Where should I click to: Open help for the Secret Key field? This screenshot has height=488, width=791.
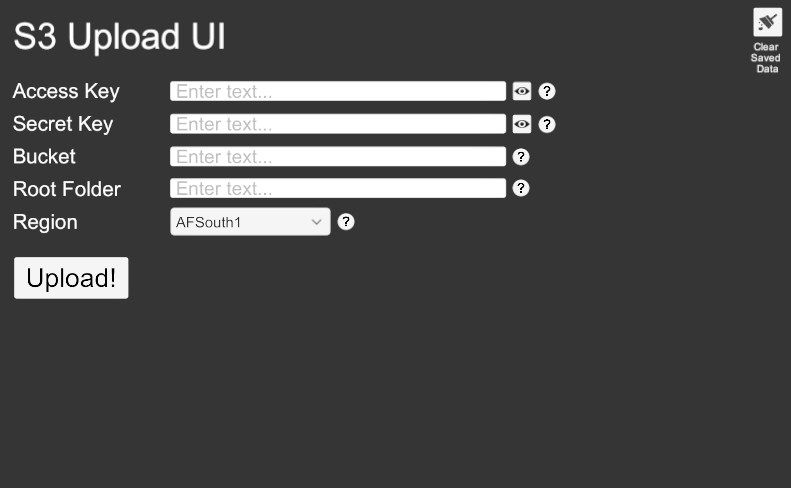tap(547, 124)
